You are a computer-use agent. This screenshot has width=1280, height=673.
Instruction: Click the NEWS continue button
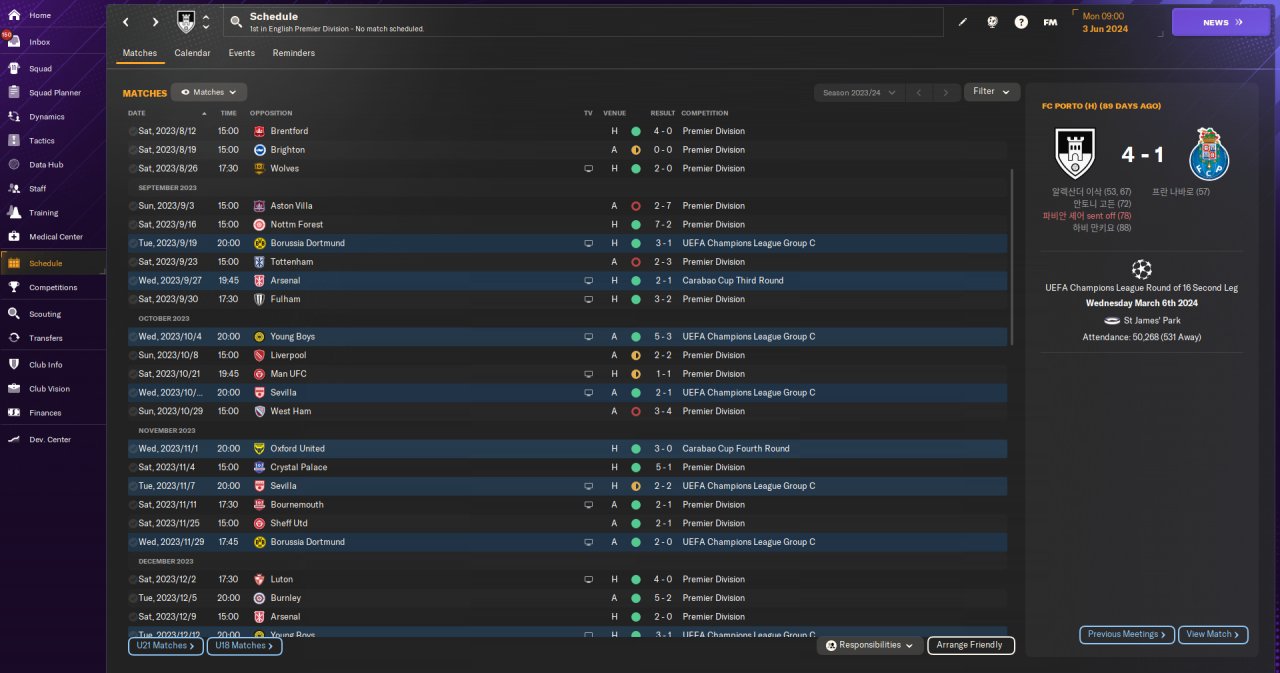click(x=1221, y=22)
